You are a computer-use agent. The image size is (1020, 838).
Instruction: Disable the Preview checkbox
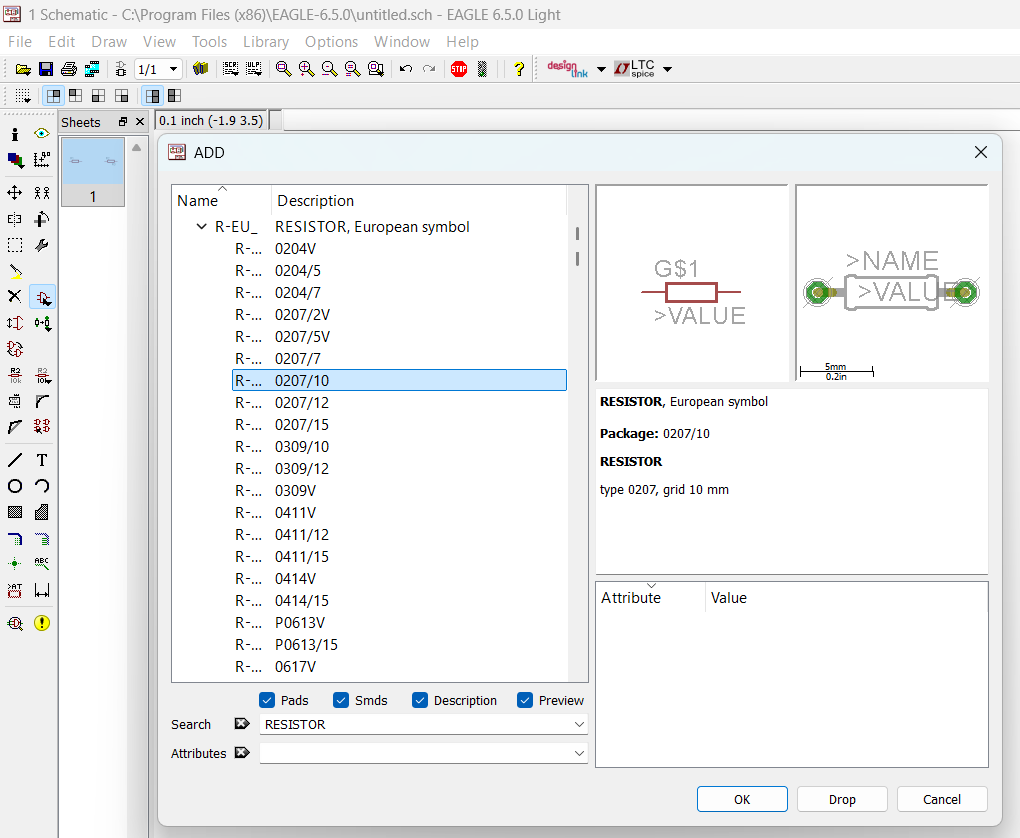525,700
